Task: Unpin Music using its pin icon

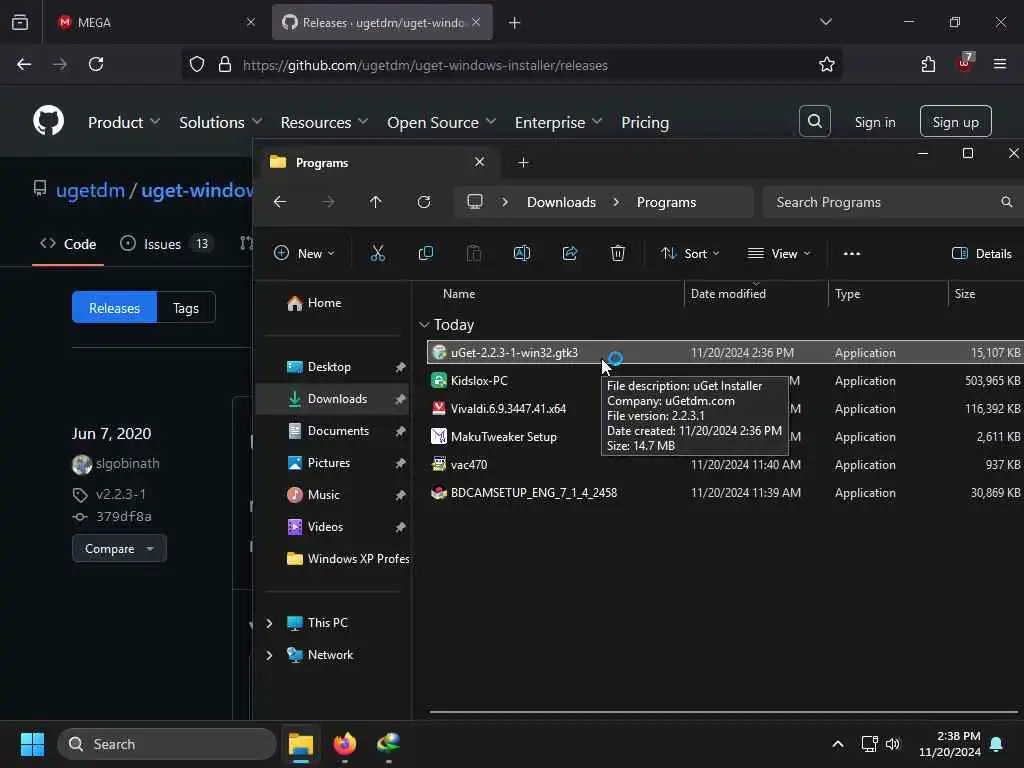Action: click(400, 495)
